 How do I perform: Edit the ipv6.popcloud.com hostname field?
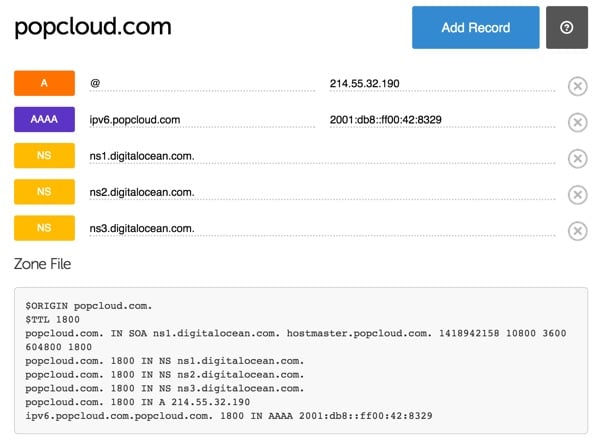tap(200, 120)
